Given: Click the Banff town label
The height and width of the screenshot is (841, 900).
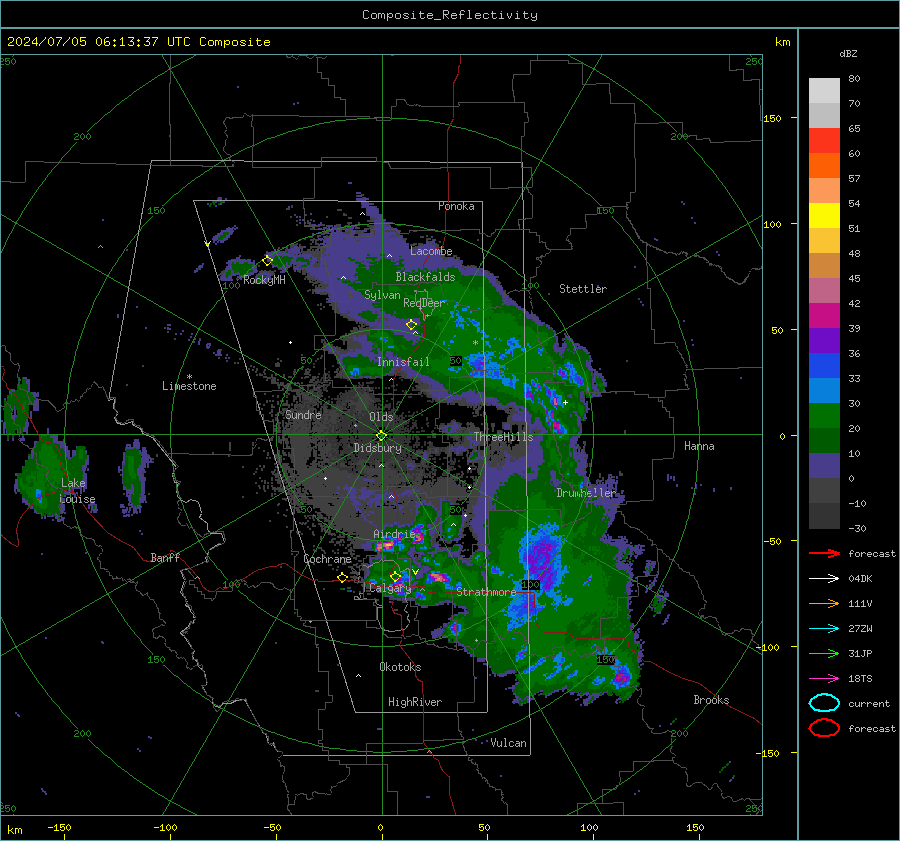Looking at the screenshot, I should coord(165,557).
